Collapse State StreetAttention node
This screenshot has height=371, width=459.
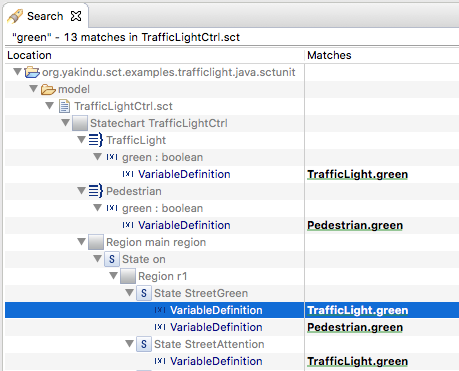pyautogui.click(x=129, y=343)
